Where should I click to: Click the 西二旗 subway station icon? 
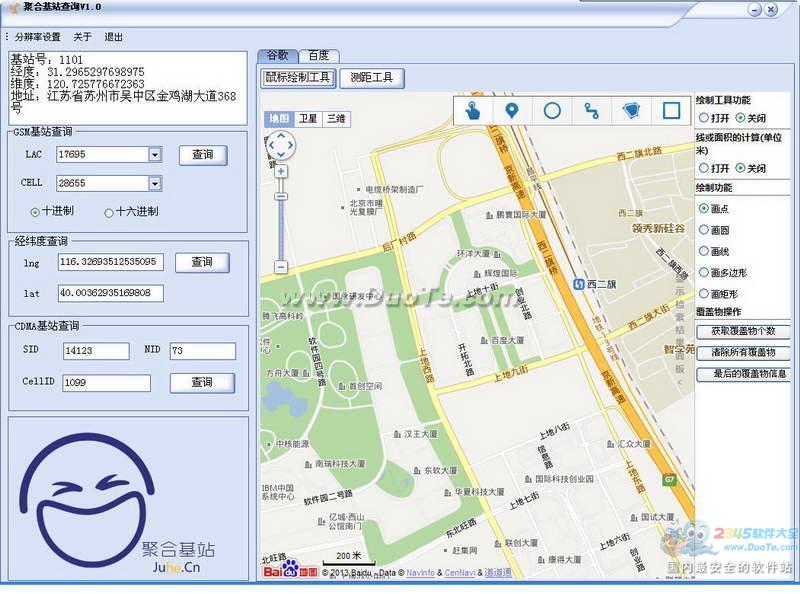[578, 284]
